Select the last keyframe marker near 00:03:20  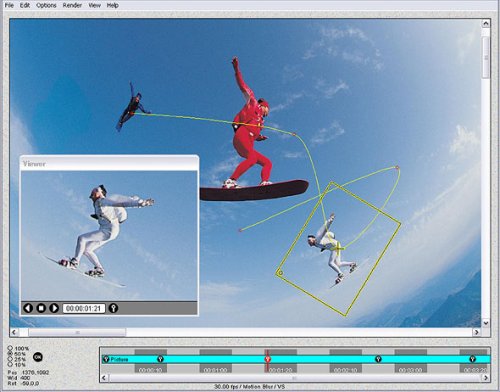(x=472, y=359)
